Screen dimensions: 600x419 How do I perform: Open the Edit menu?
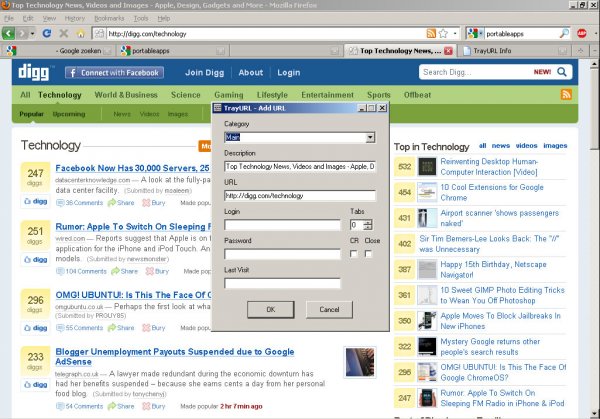[x=28, y=18]
